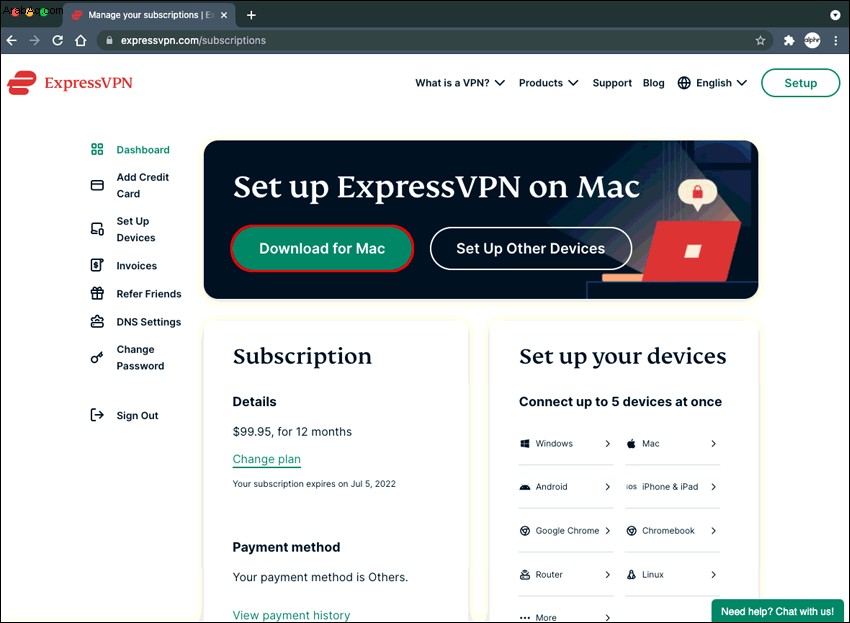Click the browser forward arrow

(34, 41)
